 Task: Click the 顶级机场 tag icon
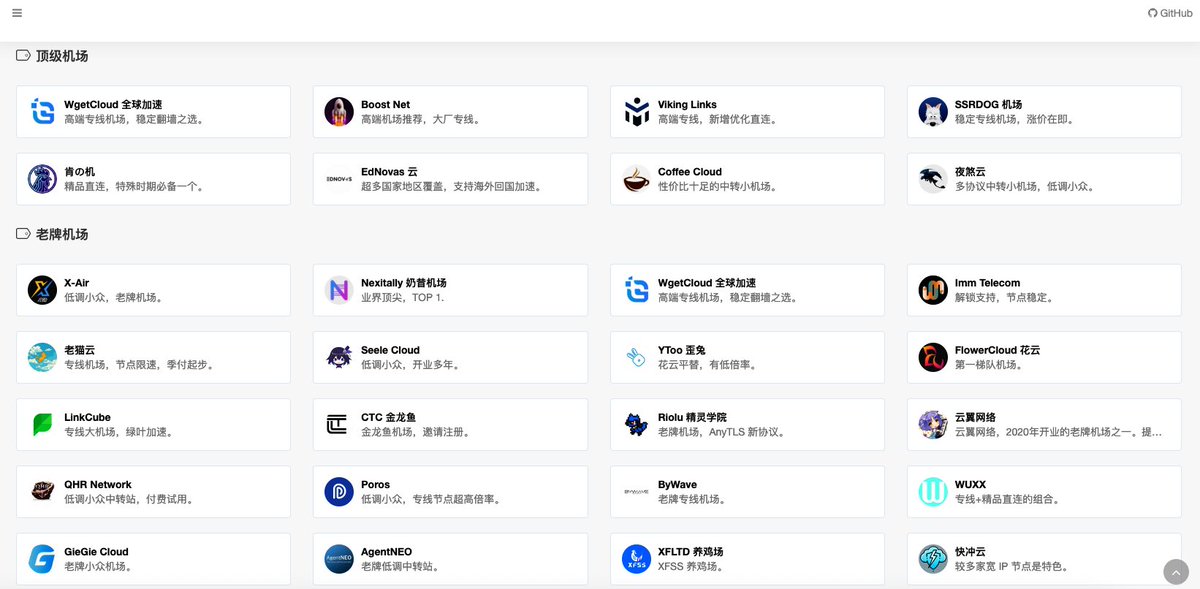pyautogui.click(x=23, y=56)
